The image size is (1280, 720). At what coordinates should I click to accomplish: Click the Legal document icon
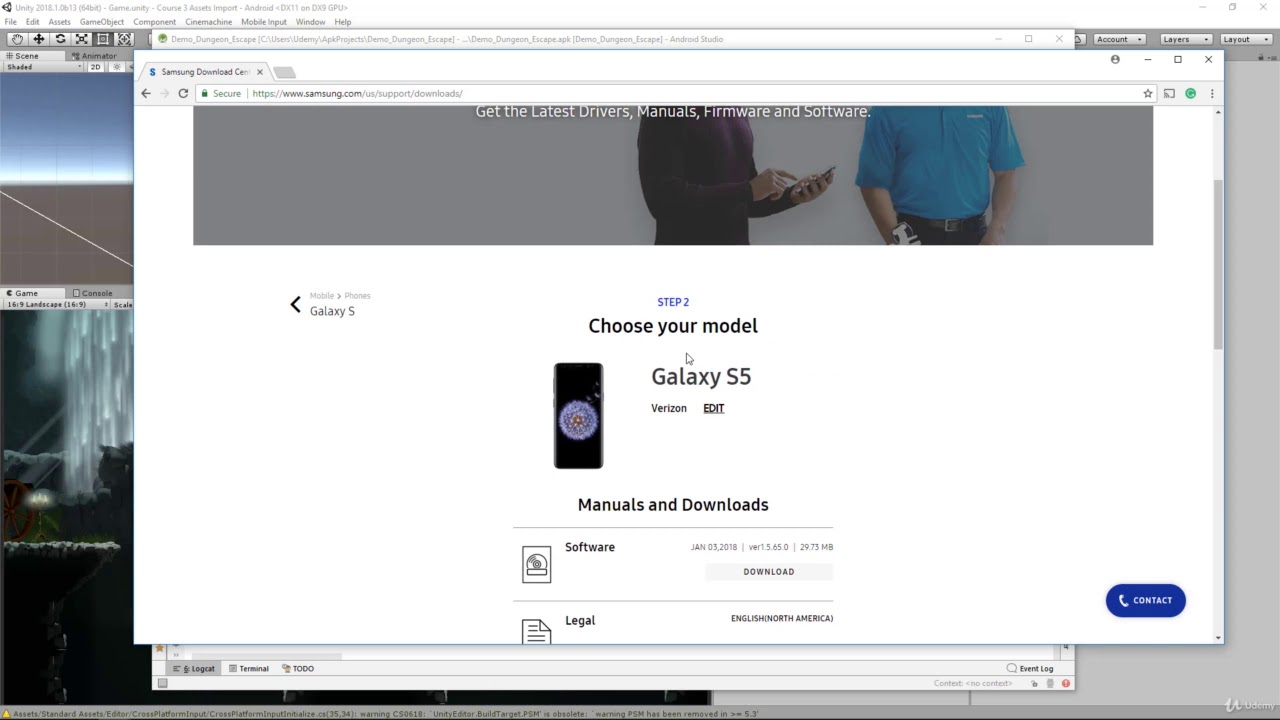[x=537, y=631]
